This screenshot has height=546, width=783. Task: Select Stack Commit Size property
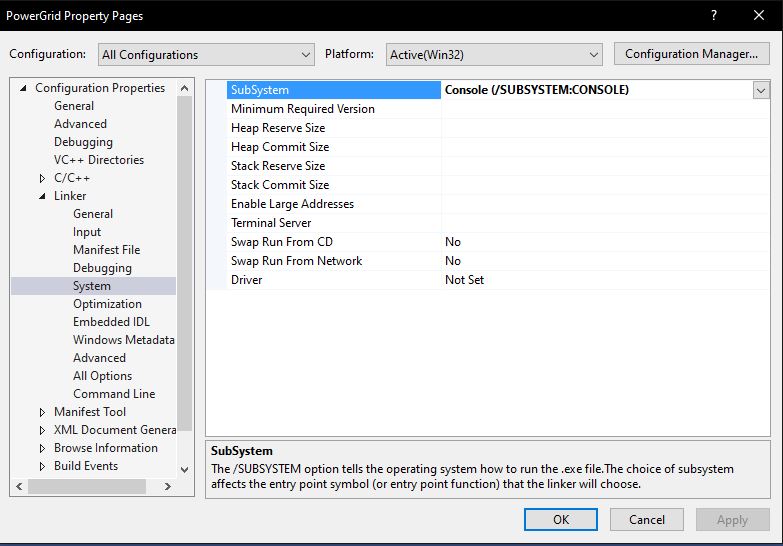tap(334, 185)
